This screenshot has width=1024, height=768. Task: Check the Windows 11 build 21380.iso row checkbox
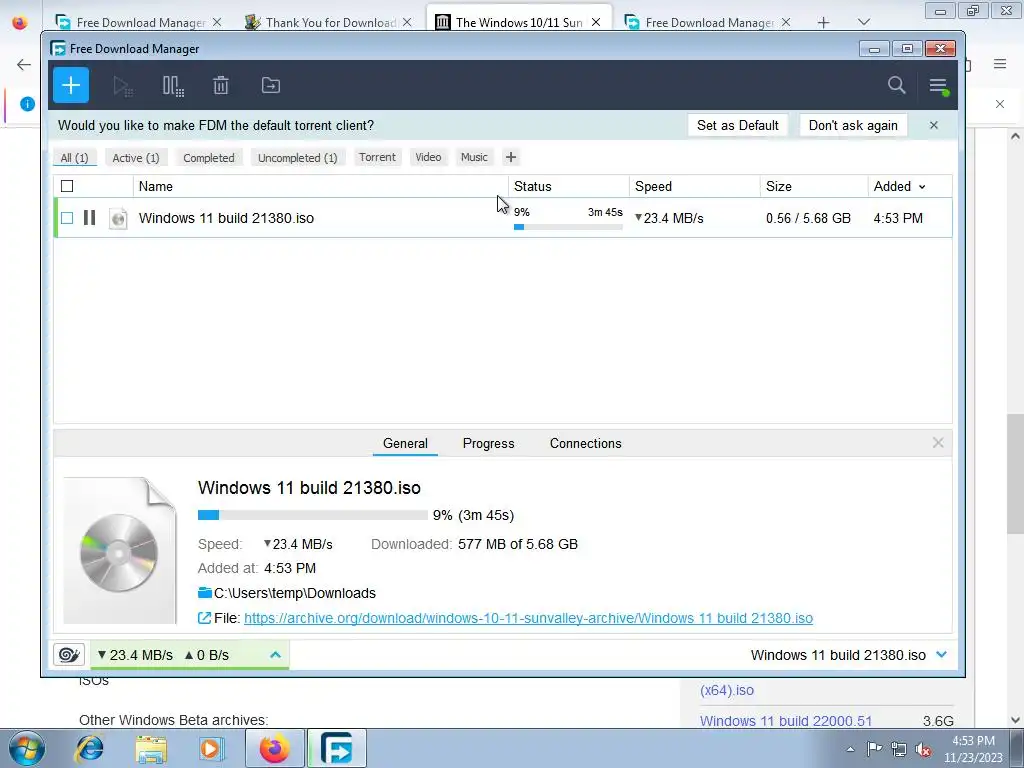(x=67, y=217)
